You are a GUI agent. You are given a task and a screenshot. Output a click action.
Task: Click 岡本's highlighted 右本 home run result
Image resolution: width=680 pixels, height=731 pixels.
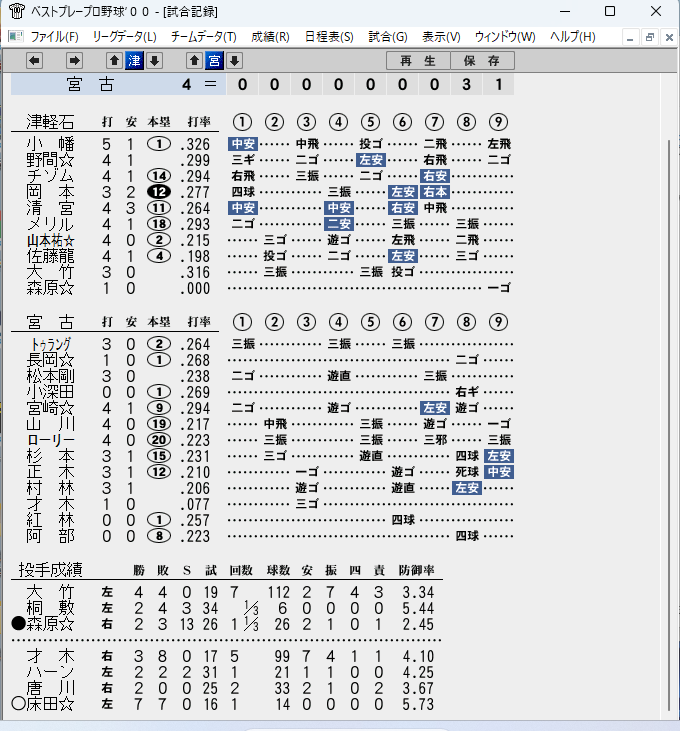(x=435, y=192)
